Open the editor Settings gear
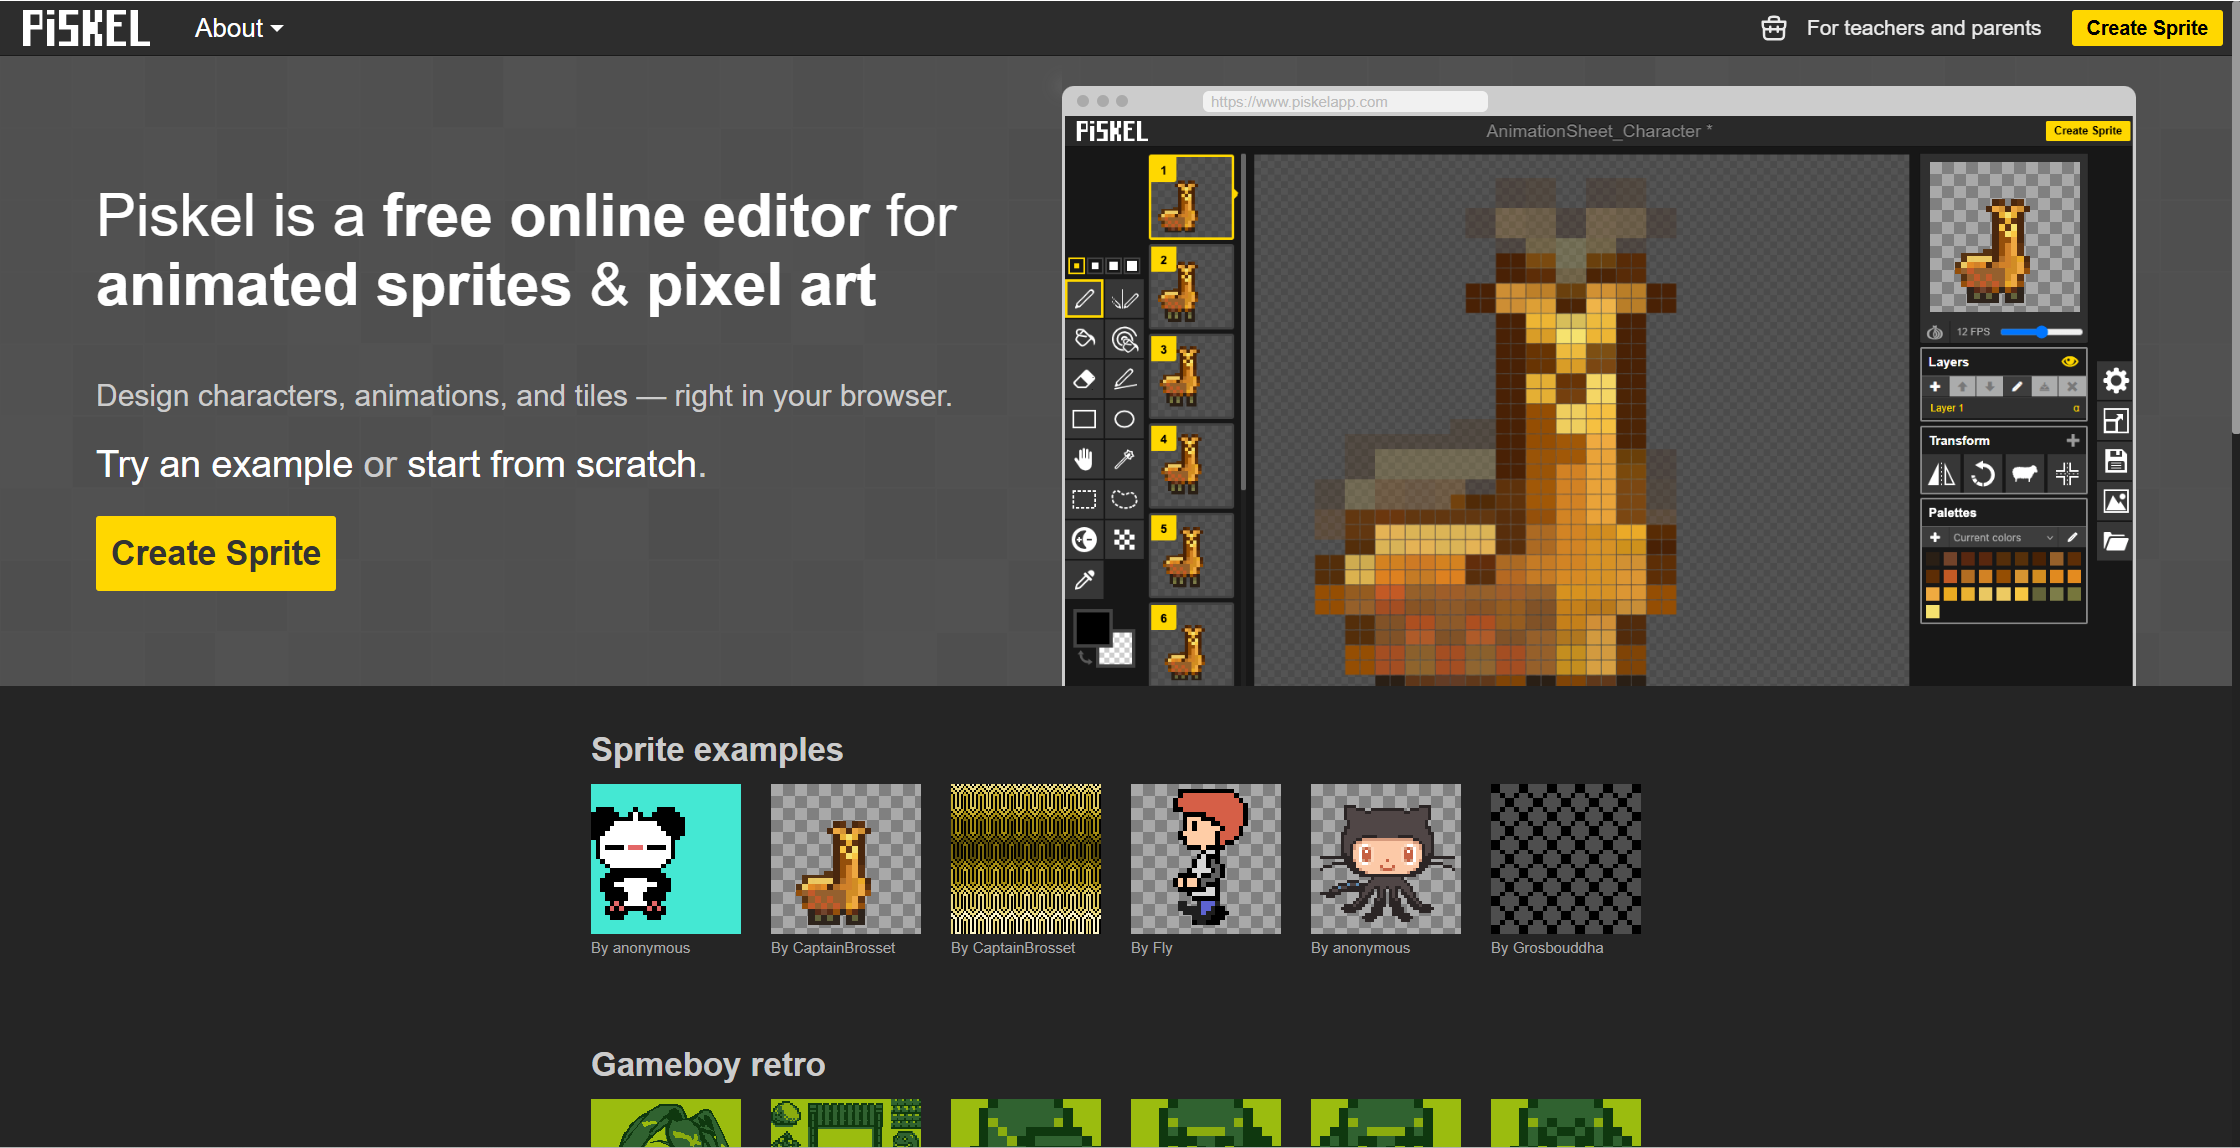 click(x=2115, y=381)
